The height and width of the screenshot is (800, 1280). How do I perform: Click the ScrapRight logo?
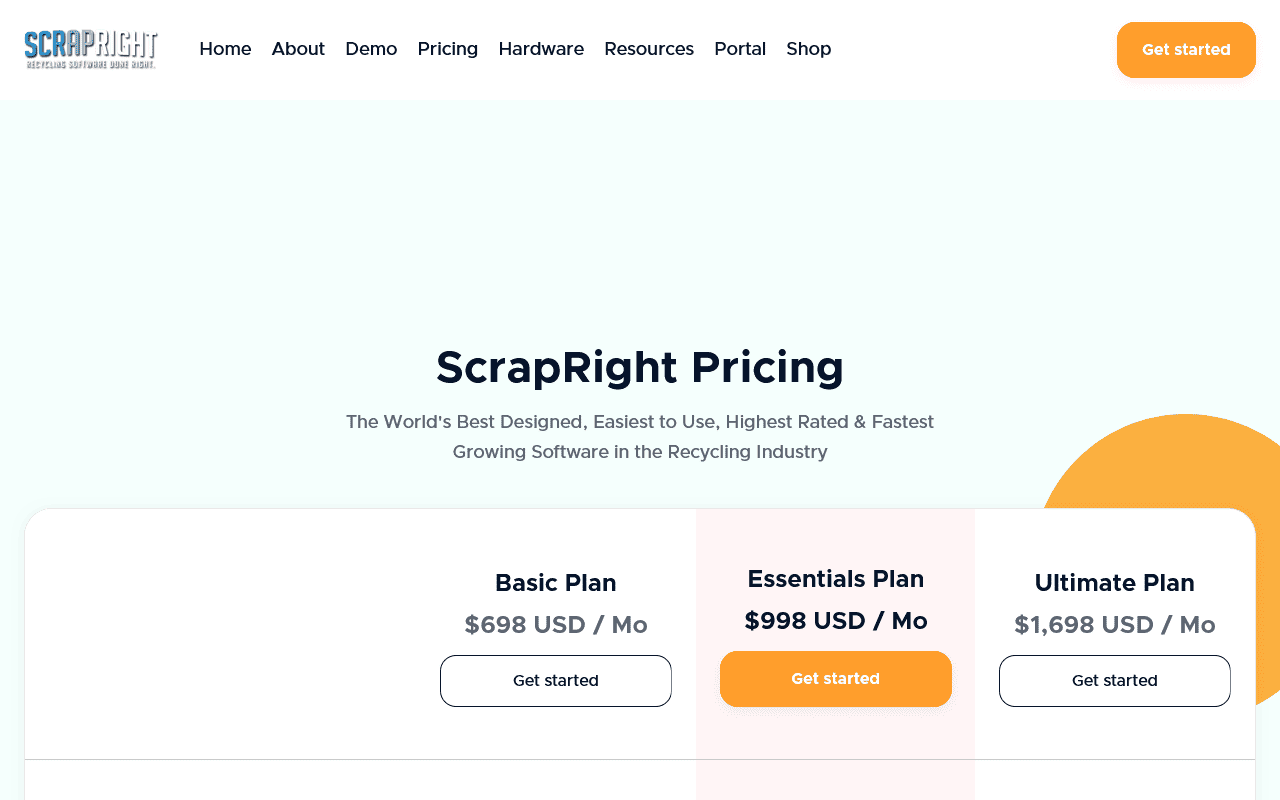click(90, 48)
